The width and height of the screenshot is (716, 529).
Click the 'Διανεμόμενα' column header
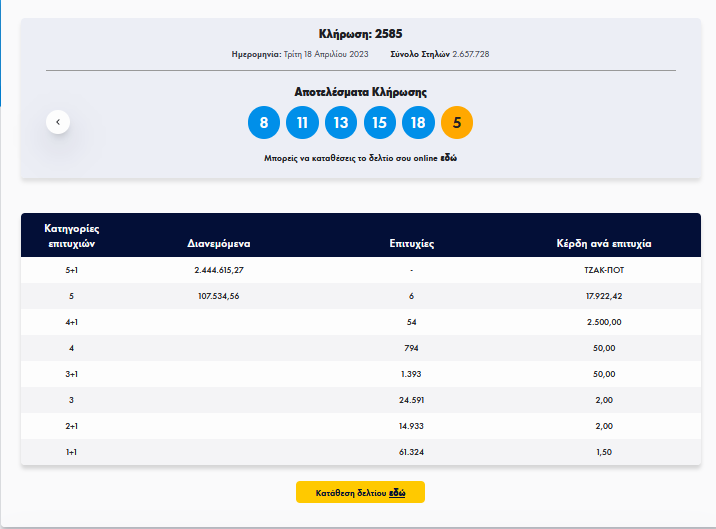(x=219, y=243)
